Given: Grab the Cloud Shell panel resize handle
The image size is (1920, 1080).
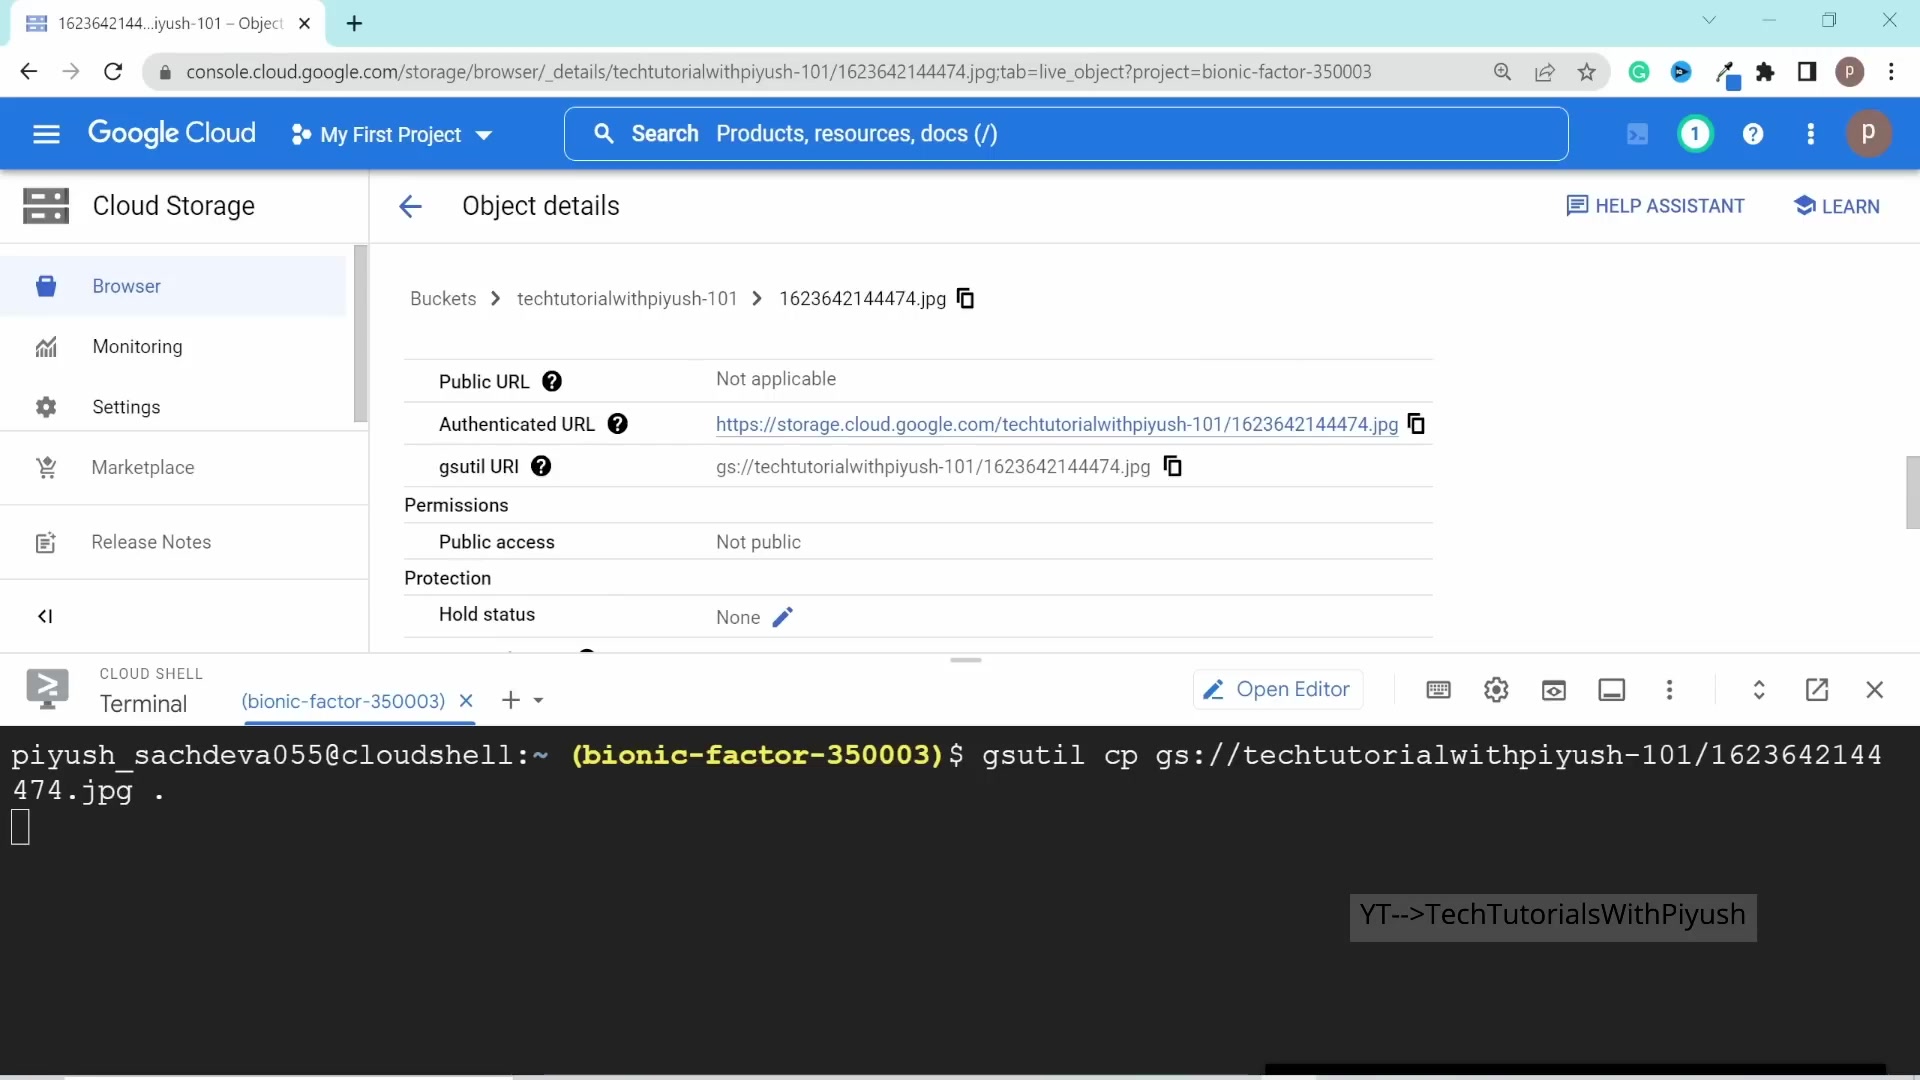Looking at the screenshot, I should tap(966, 660).
